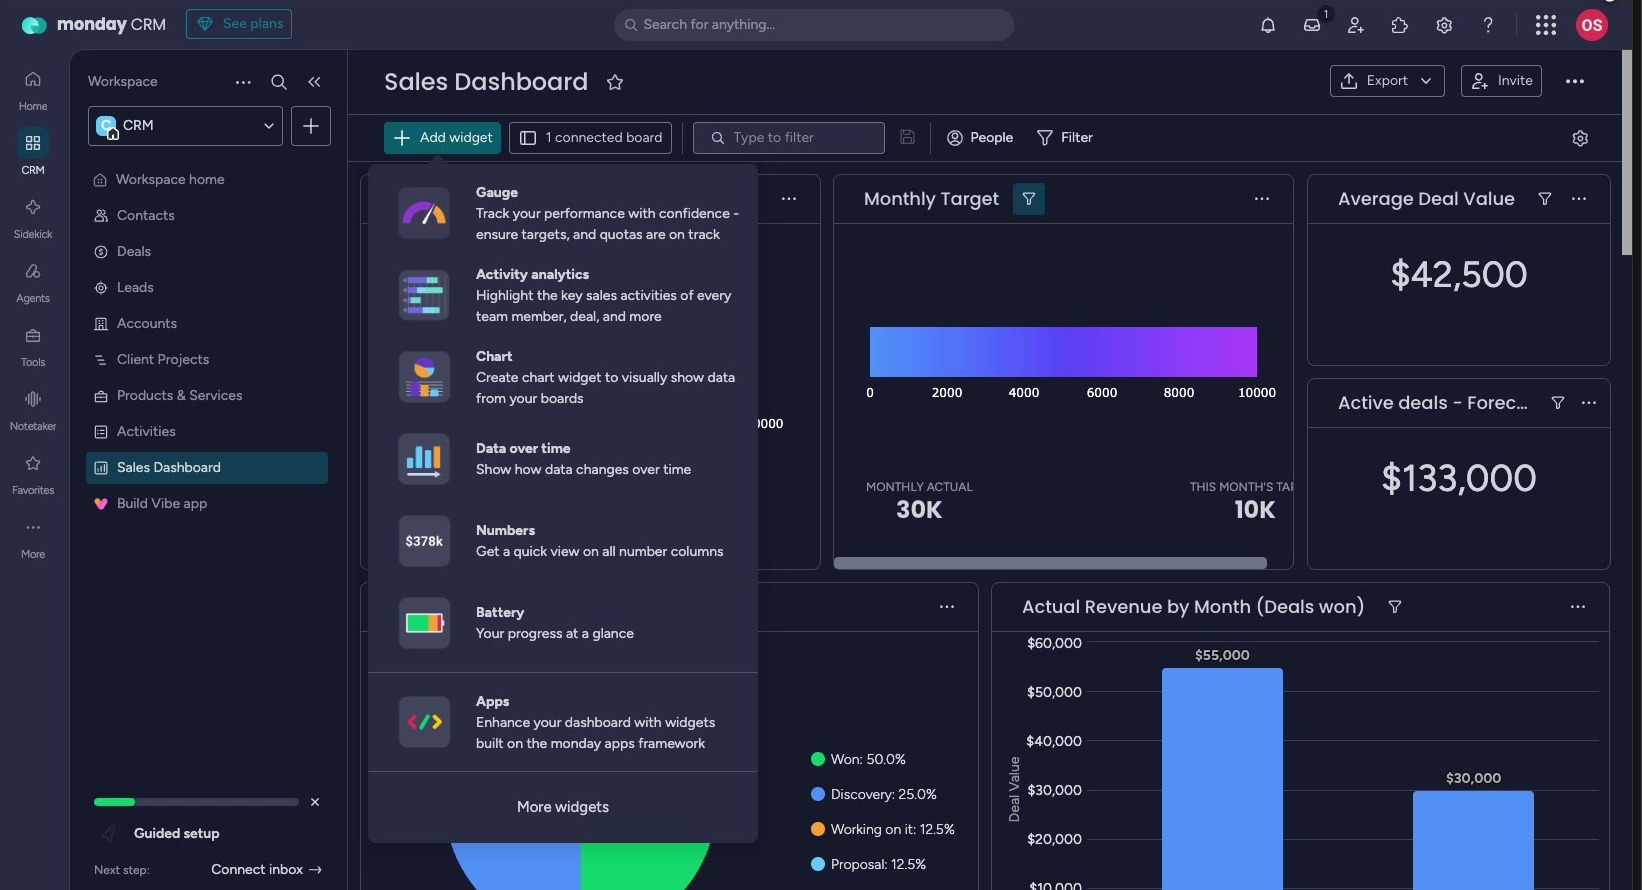Open the notifications bell
This screenshot has height=890, width=1642.
click(1268, 25)
